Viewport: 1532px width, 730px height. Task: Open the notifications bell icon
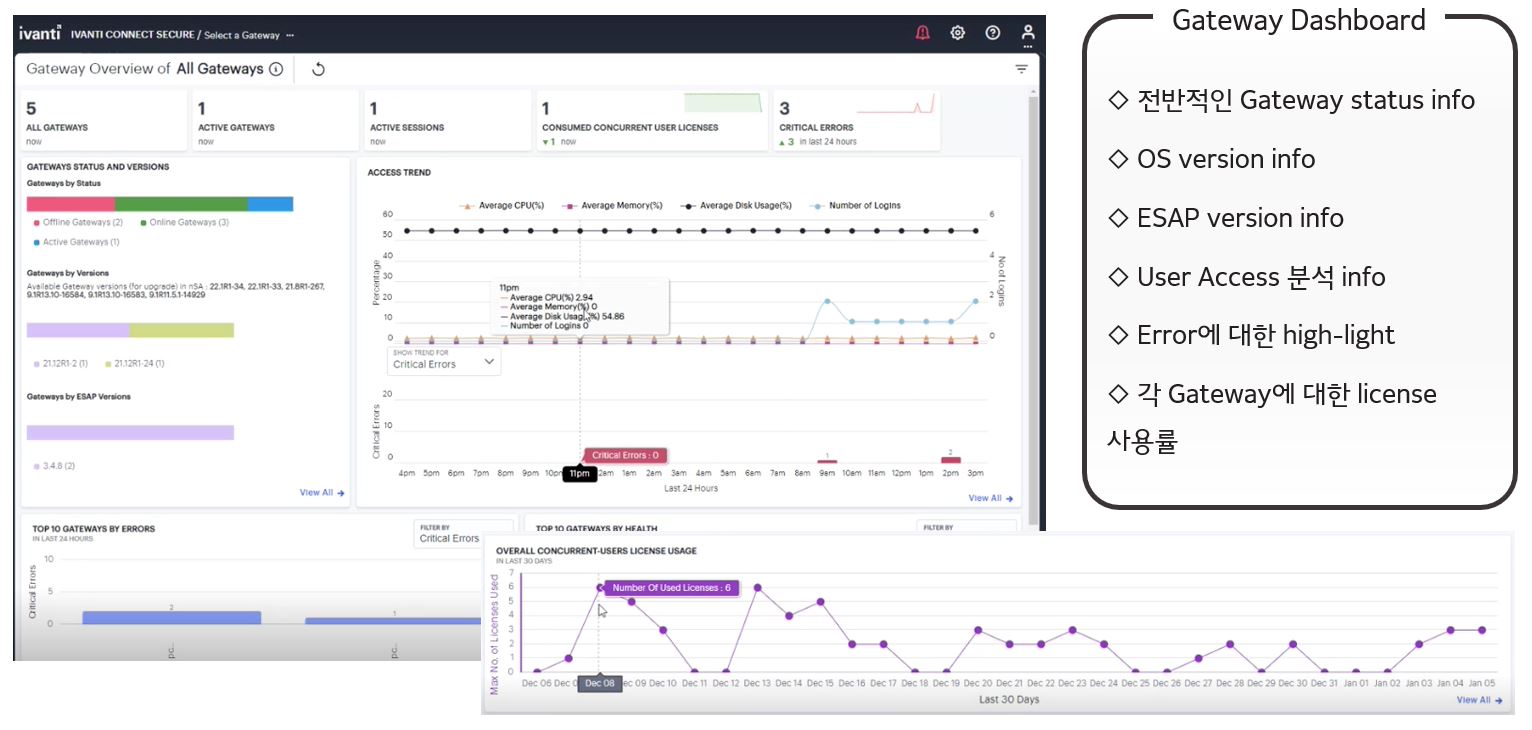922,33
